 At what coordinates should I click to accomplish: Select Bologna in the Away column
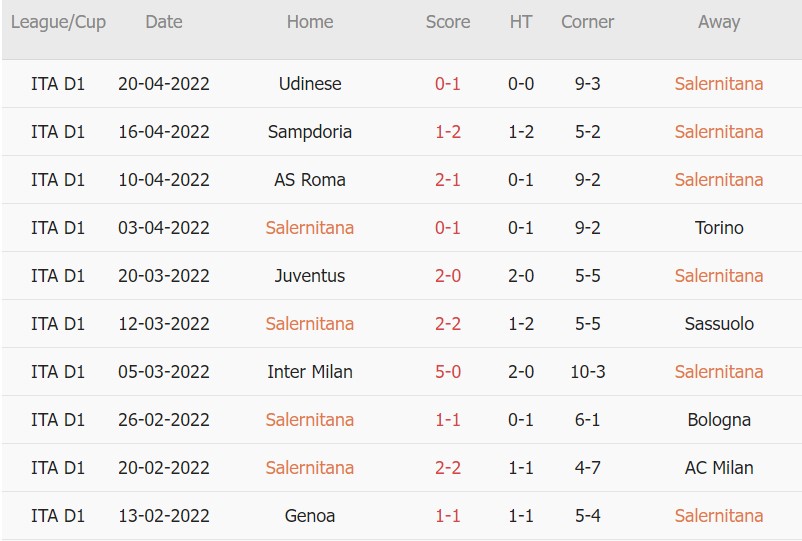[719, 420]
